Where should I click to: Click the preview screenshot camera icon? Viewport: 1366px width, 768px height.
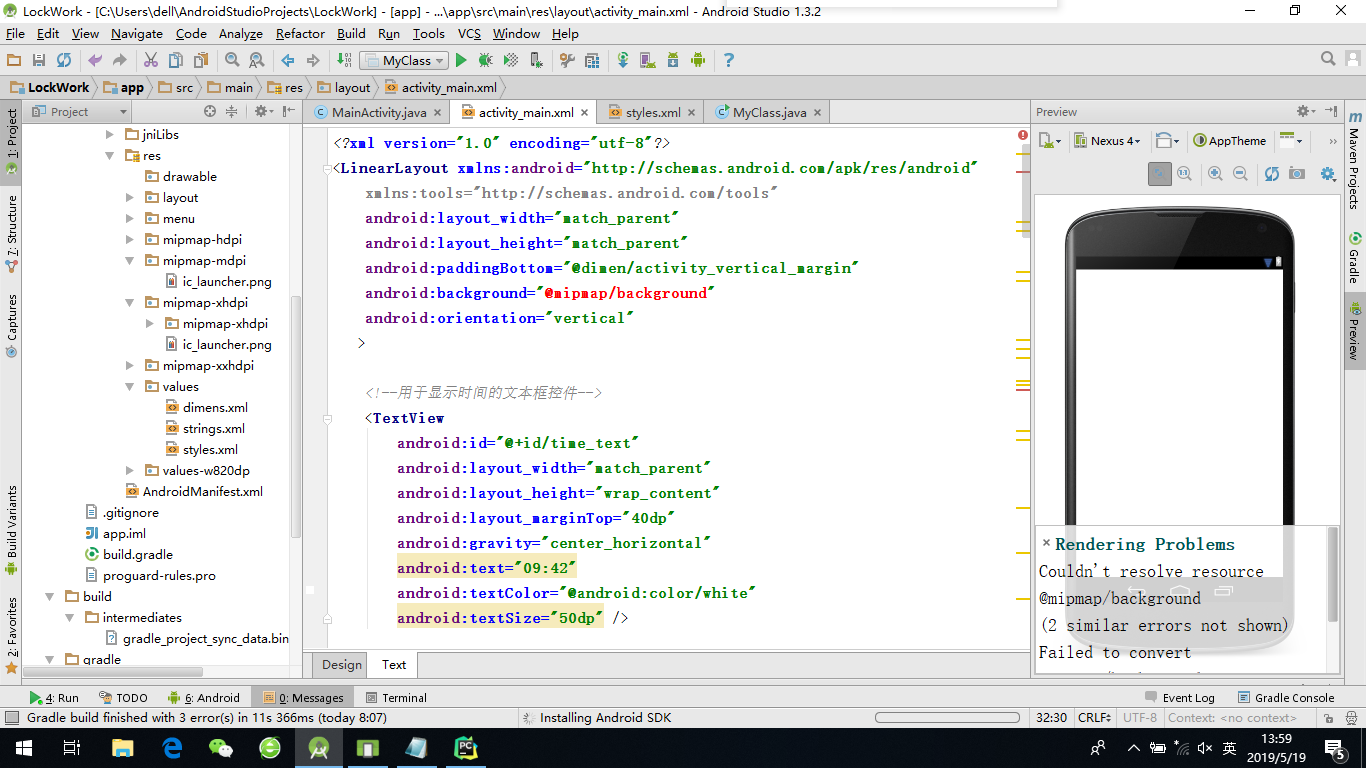1297,174
